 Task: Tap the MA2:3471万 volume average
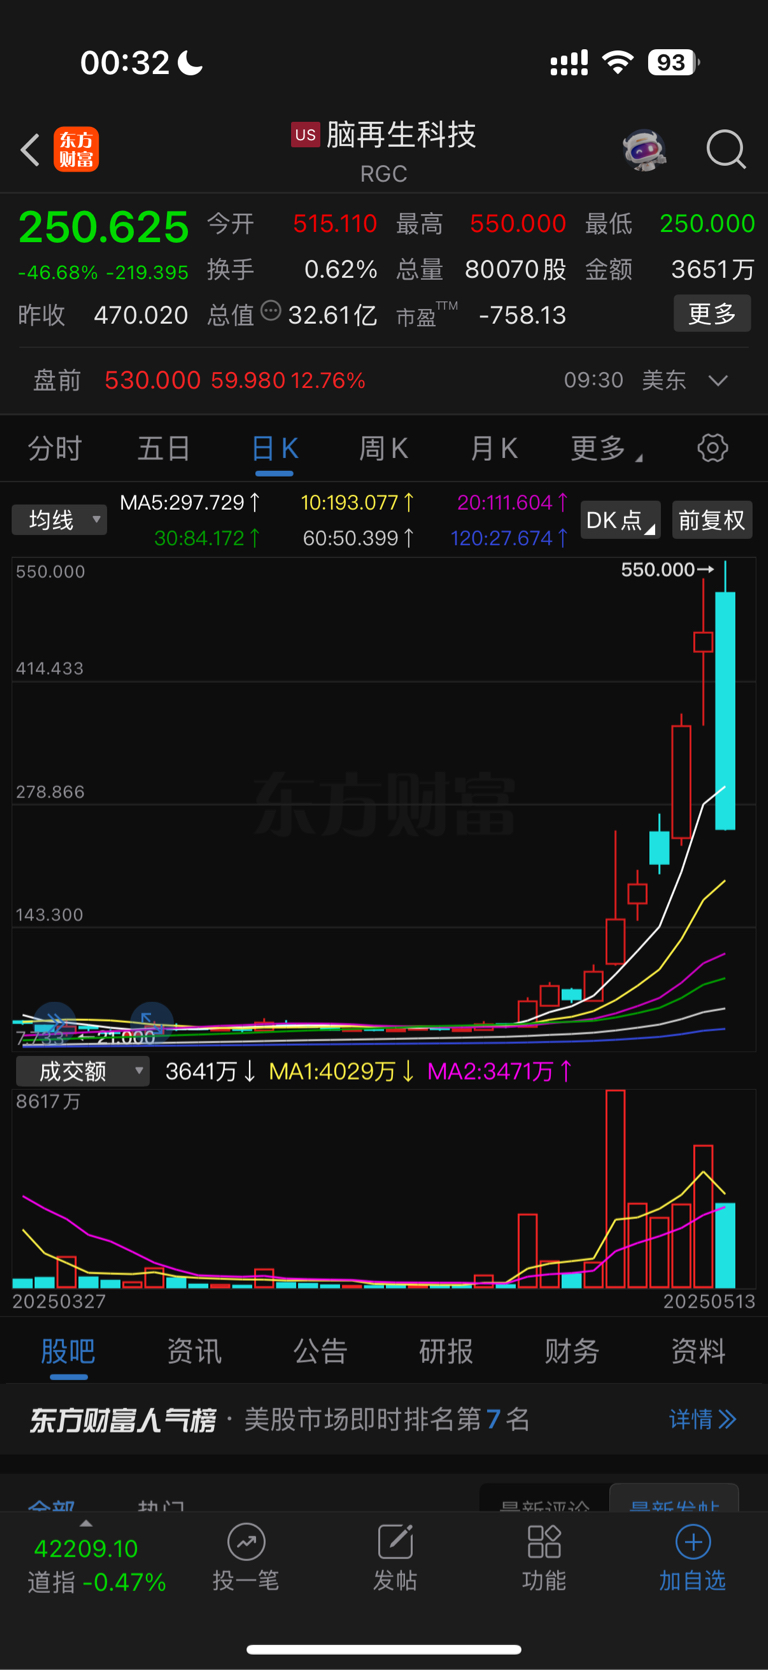pyautogui.click(x=500, y=1072)
